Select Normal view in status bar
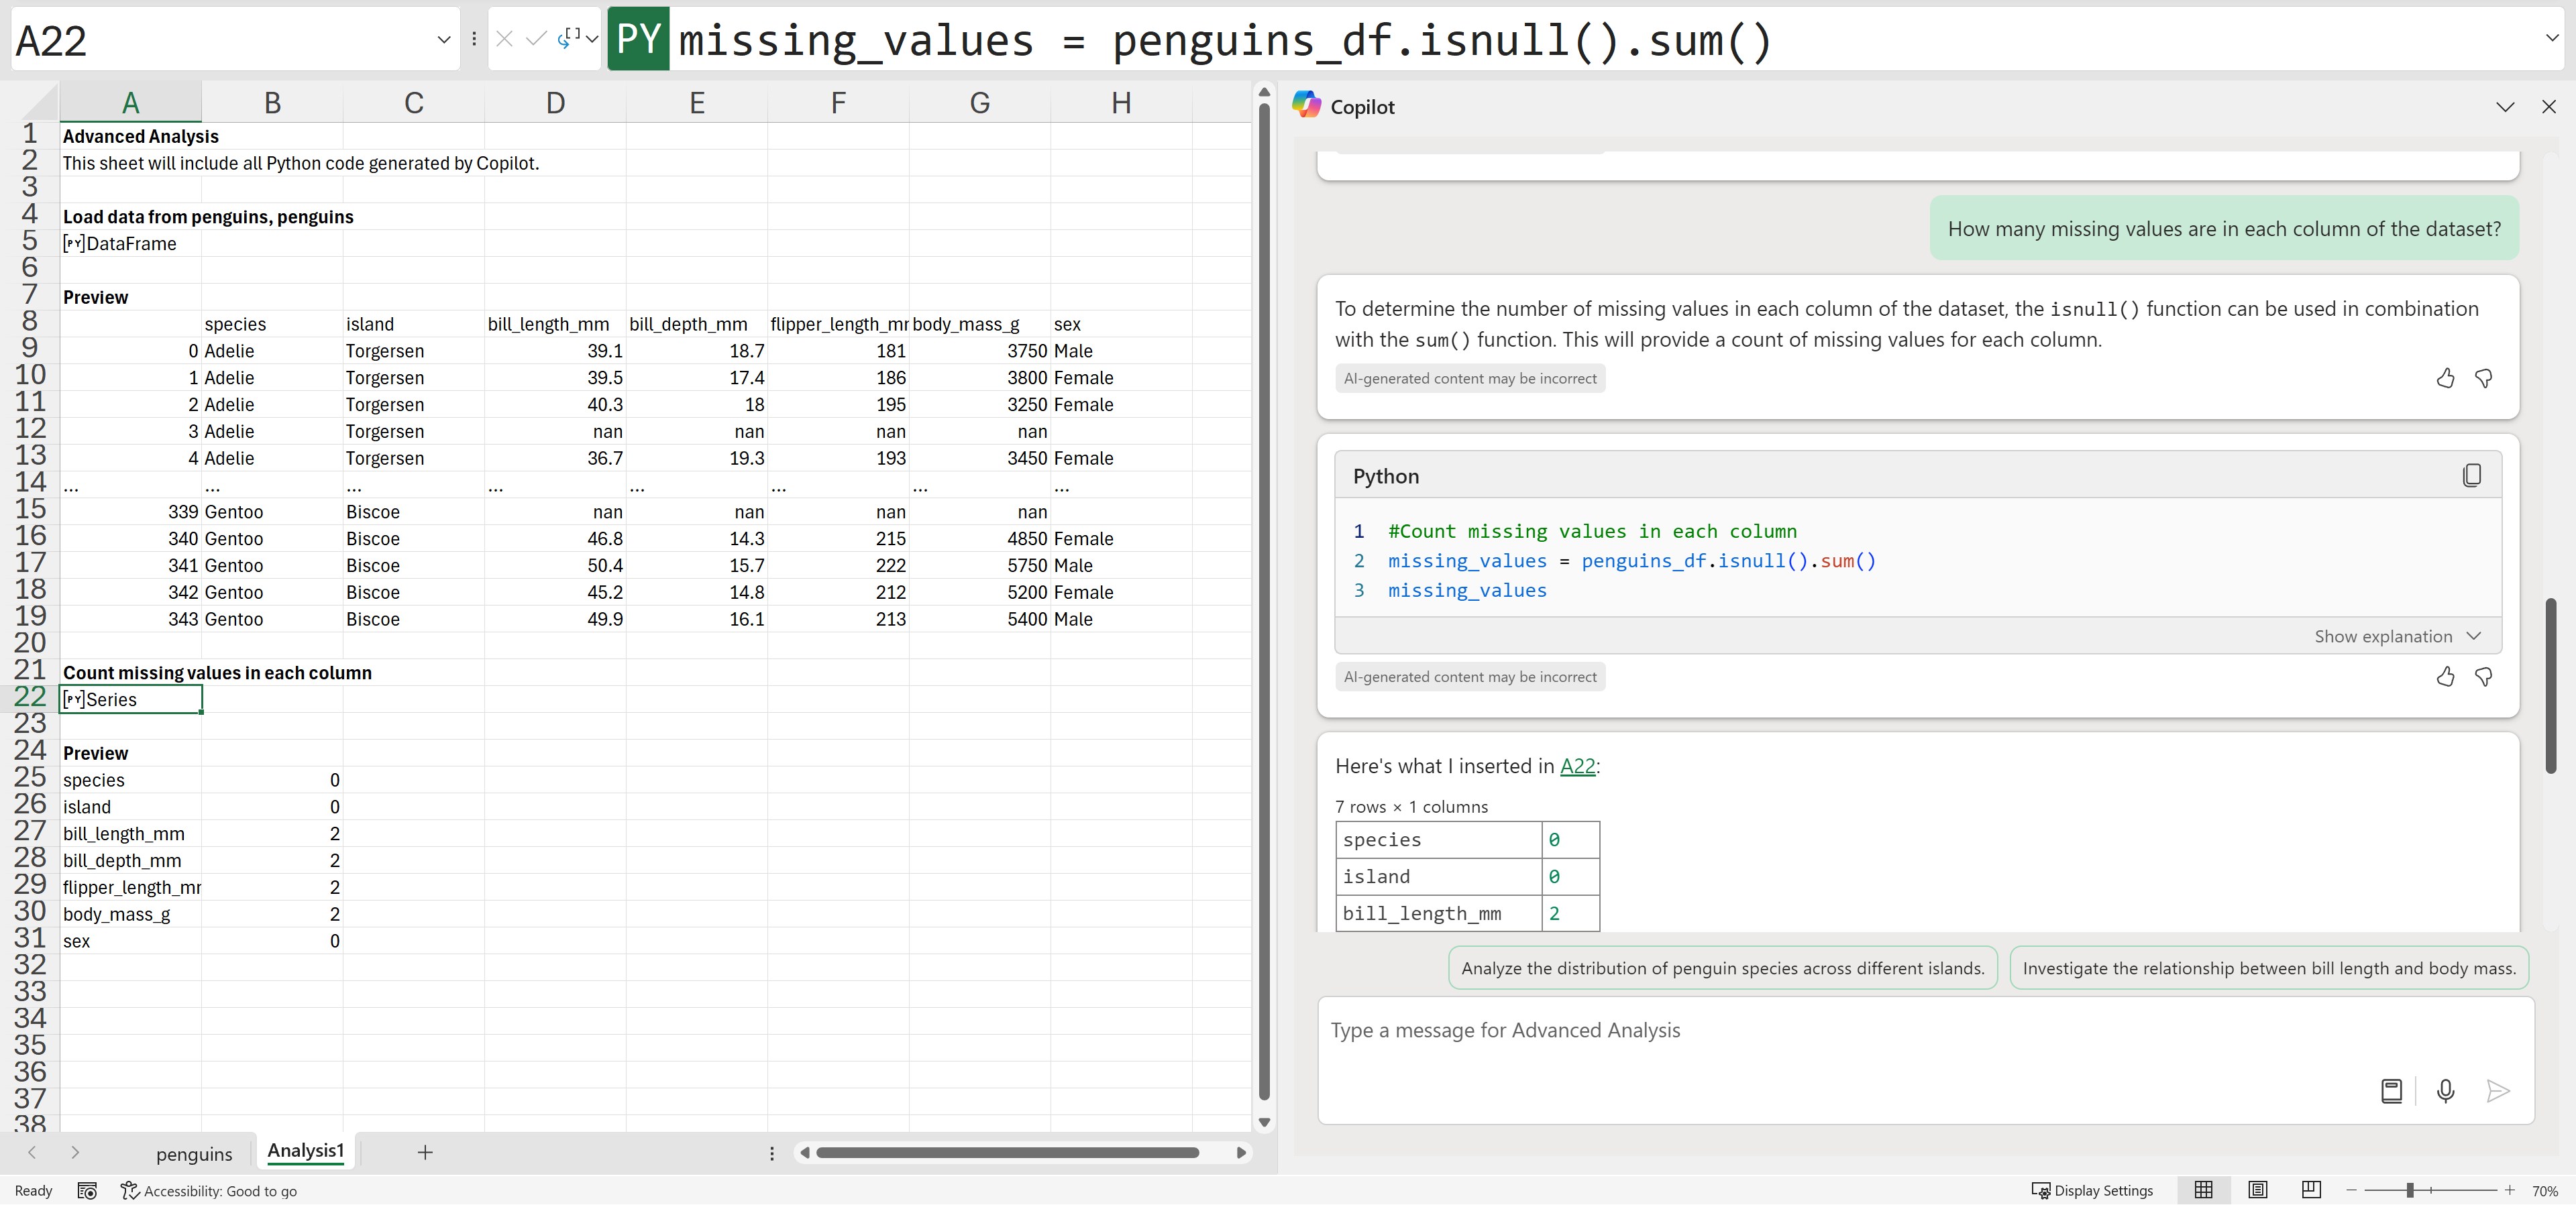Image resolution: width=2576 pixels, height=1205 pixels. pyautogui.click(x=2203, y=1190)
